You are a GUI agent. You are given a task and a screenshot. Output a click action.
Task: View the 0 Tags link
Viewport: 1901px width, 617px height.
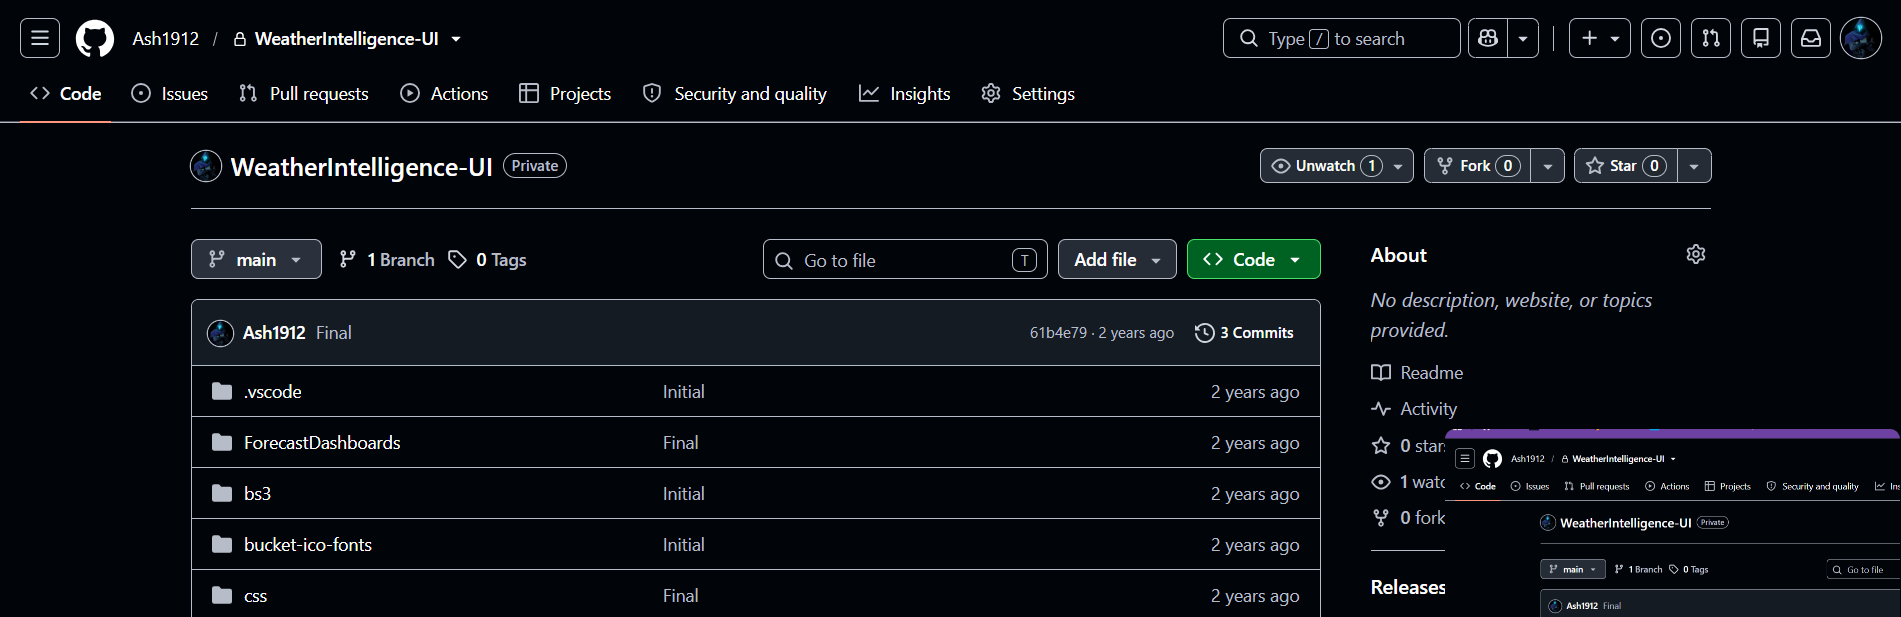487,259
